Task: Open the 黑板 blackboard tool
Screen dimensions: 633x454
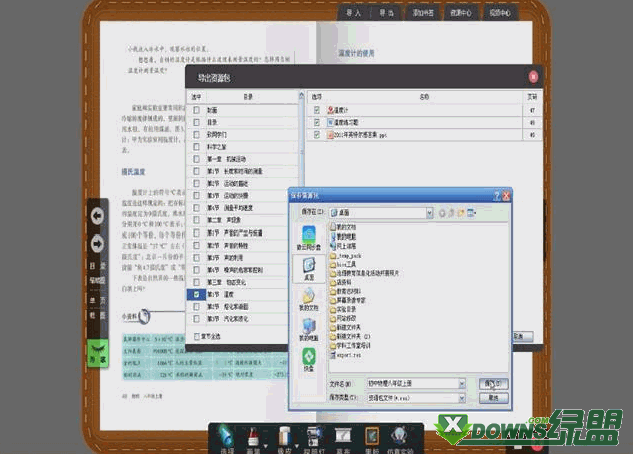Action: 372,440
